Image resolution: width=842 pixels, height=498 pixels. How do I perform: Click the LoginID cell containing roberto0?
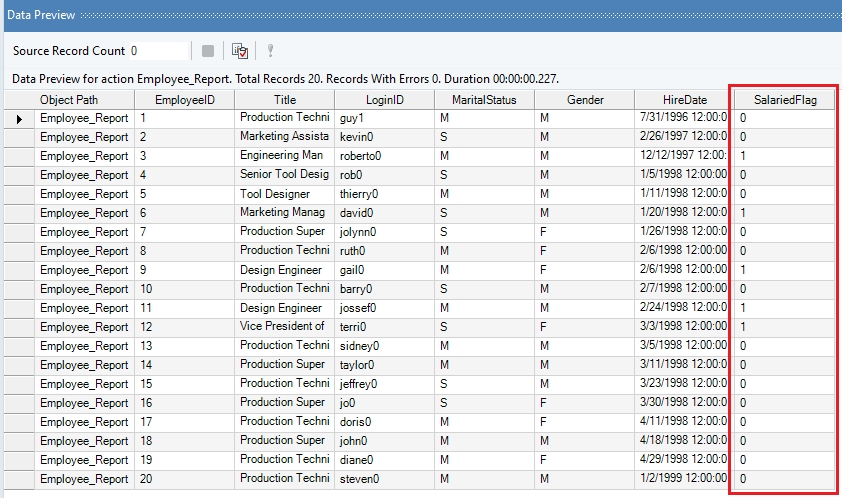coord(384,156)
